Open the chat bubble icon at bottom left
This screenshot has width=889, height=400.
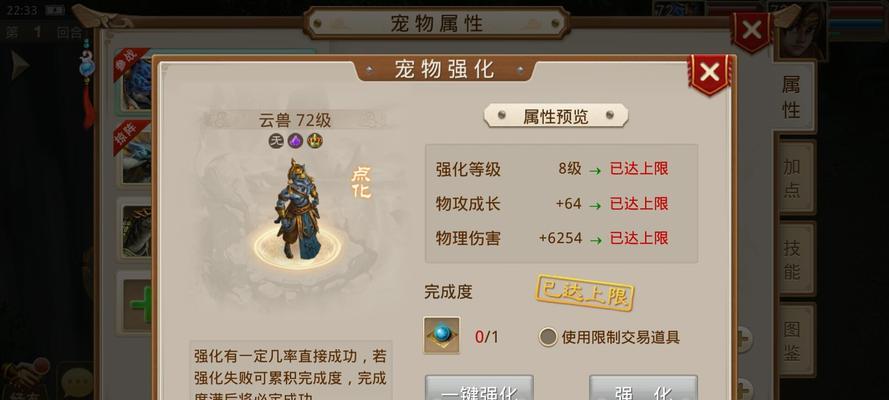75,382
